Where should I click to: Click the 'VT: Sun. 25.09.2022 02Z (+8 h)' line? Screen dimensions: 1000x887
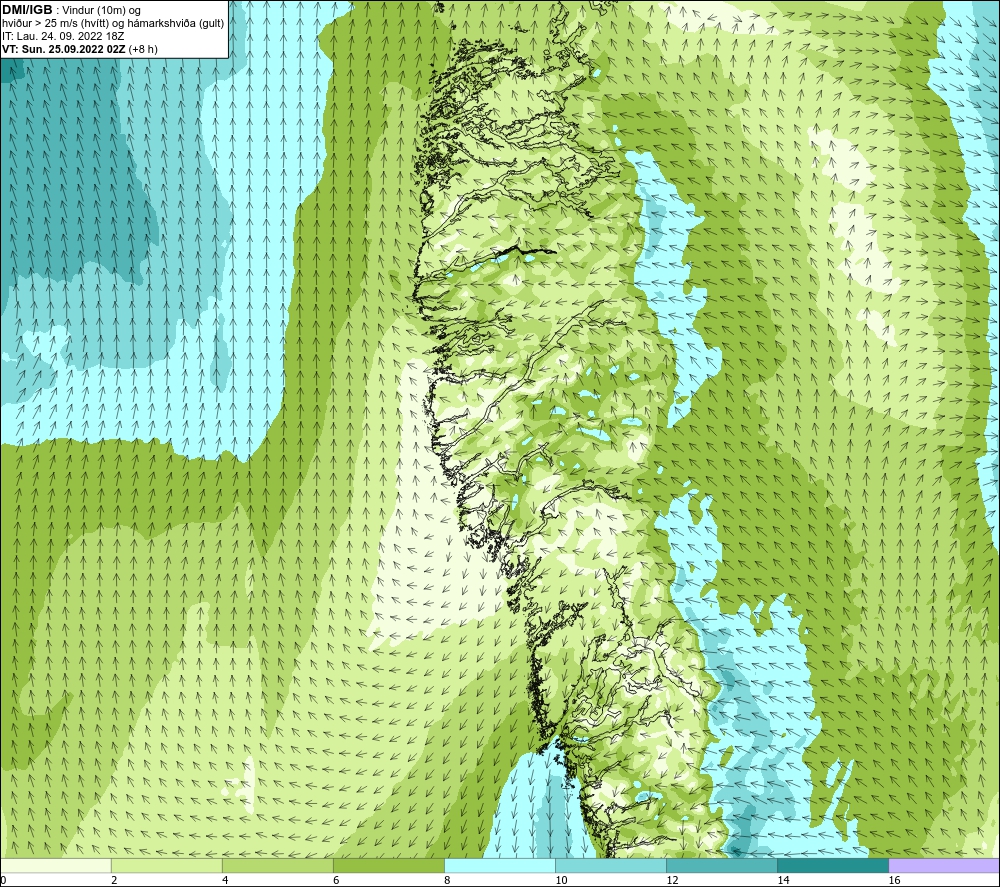tap(80, 48)
